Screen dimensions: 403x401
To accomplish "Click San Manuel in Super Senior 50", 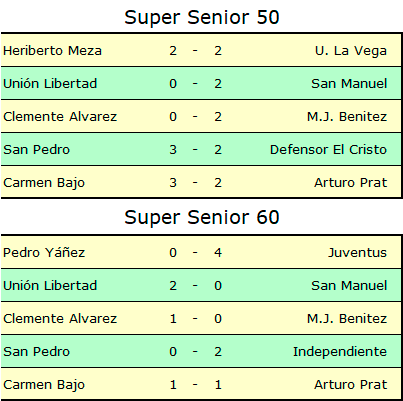I will tap(349, 83).
